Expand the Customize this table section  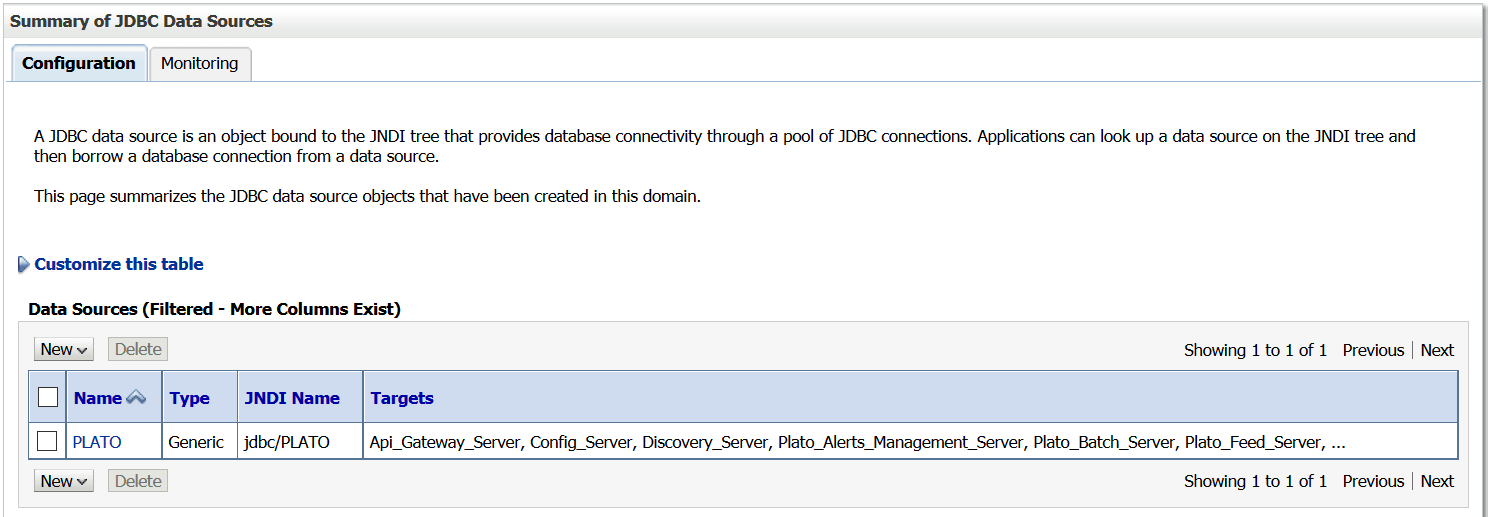pos(119,264)
